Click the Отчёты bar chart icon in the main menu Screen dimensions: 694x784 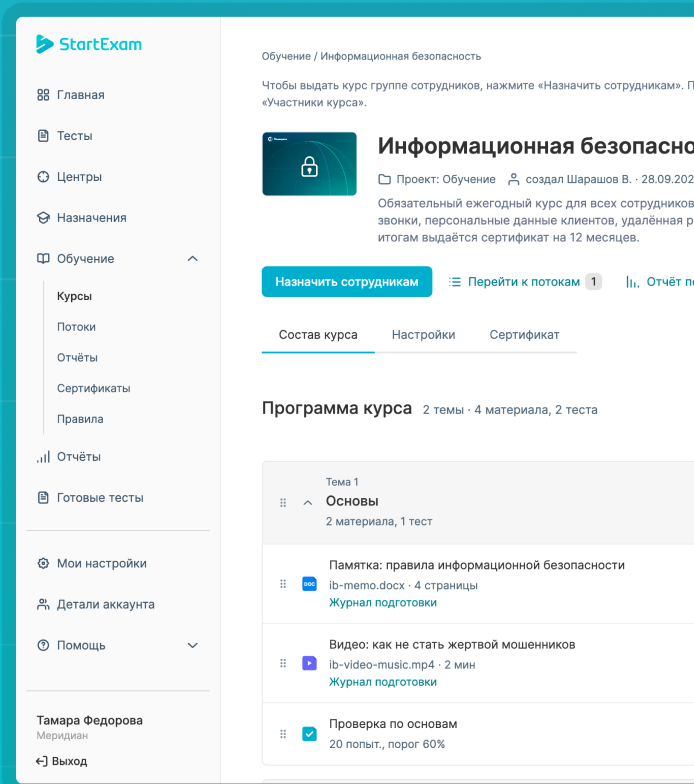coord(44,456)
